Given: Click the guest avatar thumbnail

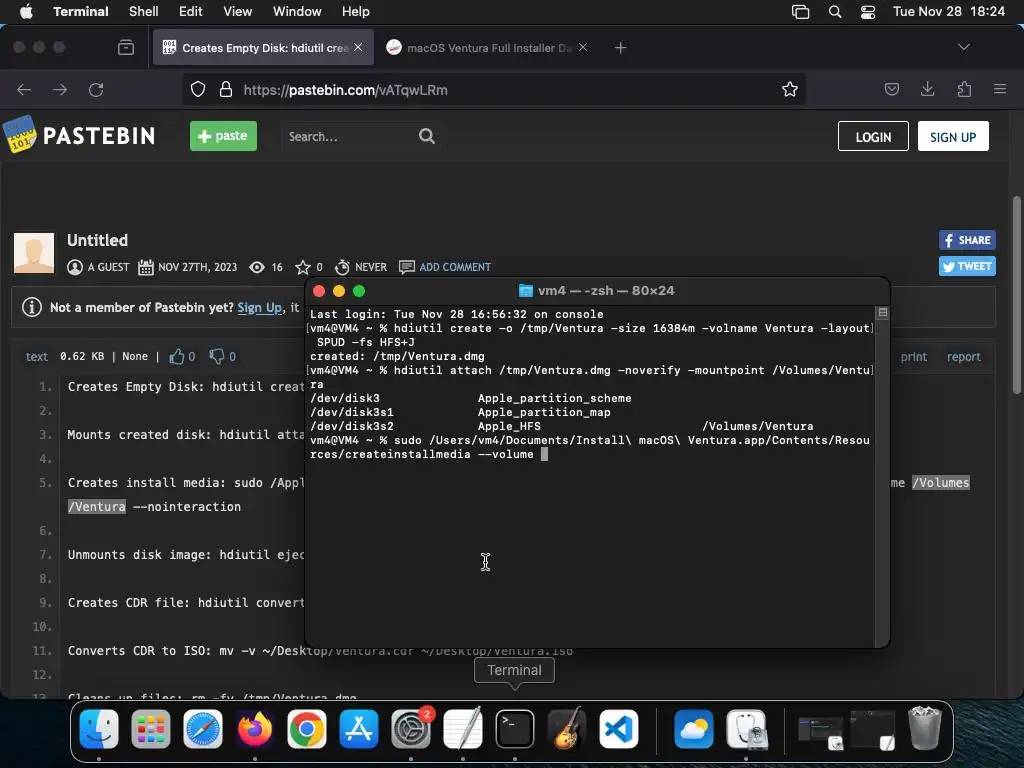Looking at the screenshot, I should click(x=34, y=253).
